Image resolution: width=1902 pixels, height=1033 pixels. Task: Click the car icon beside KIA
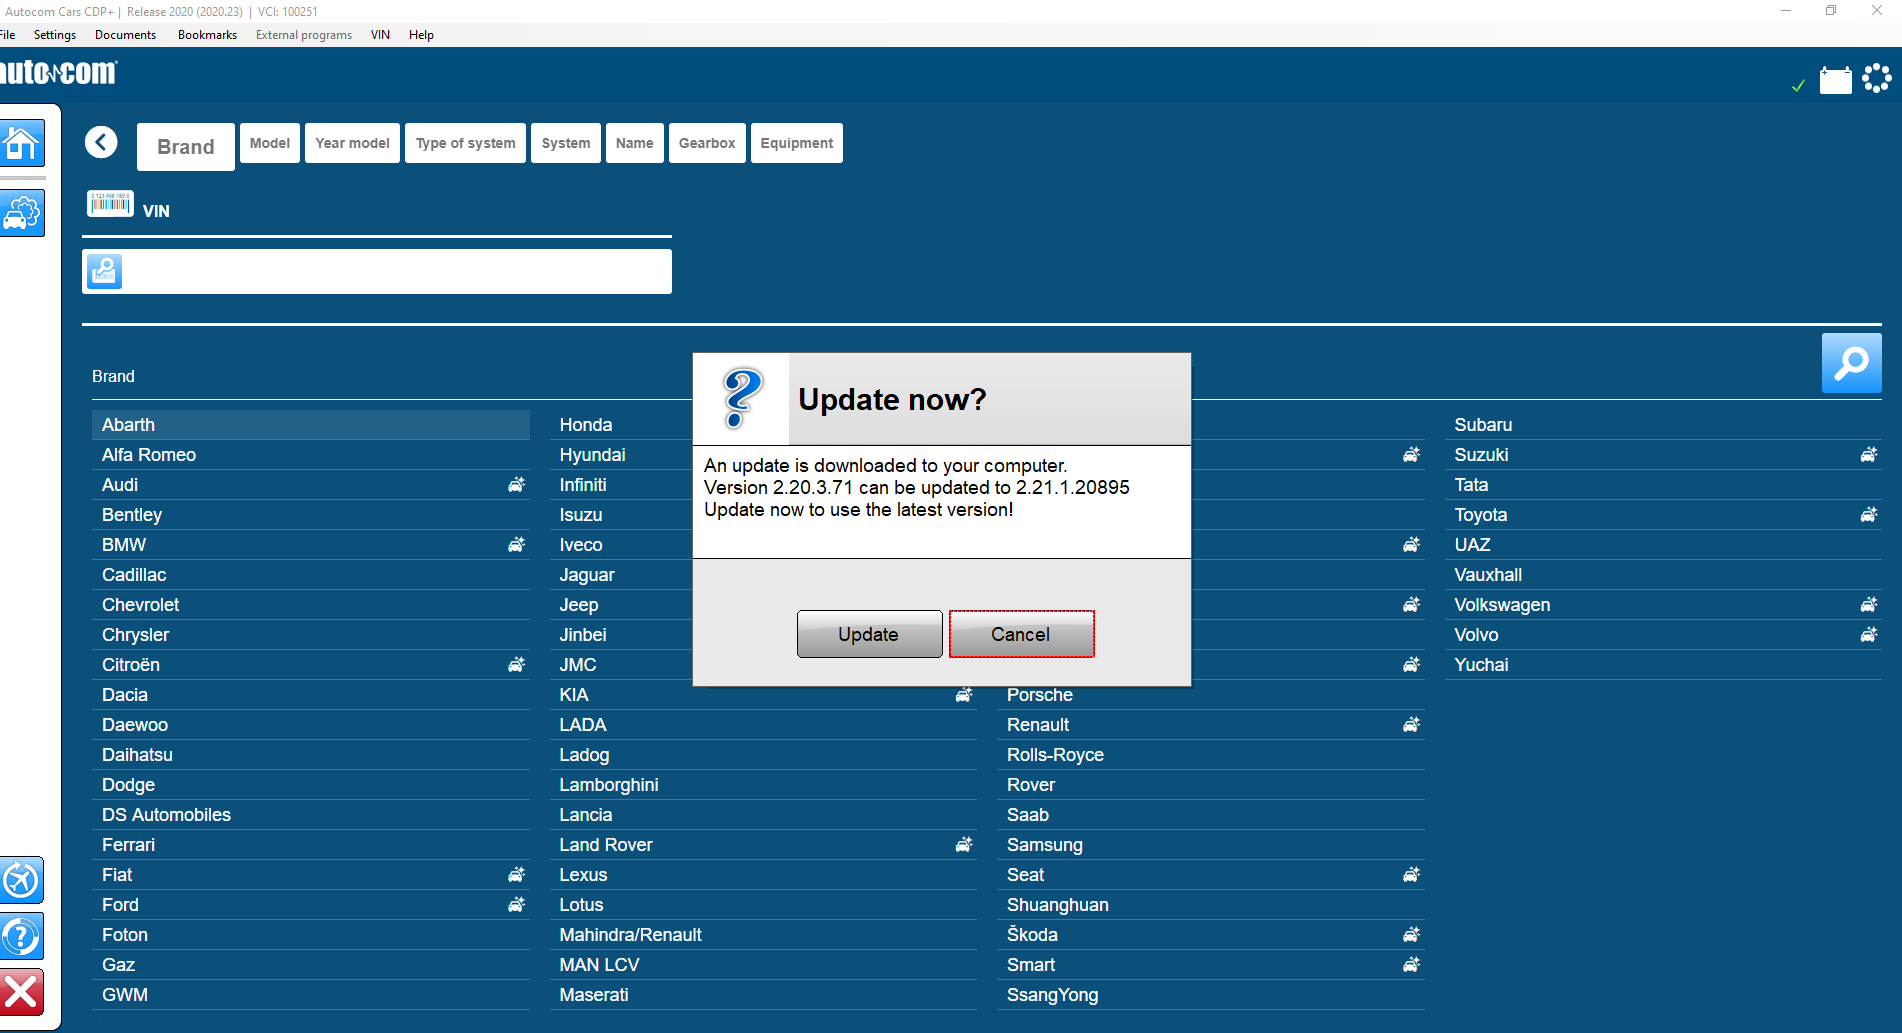tap(963, 695)
